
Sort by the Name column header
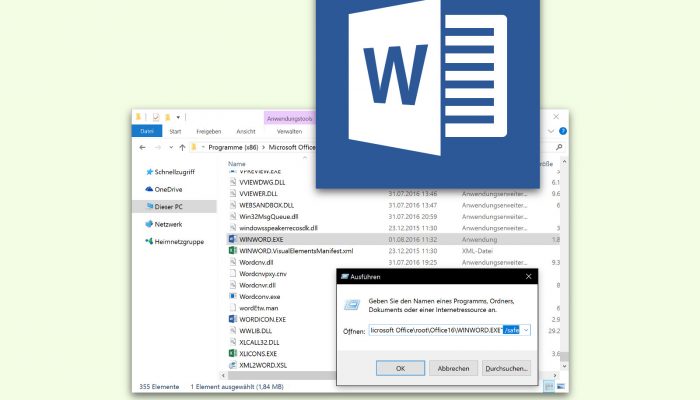click(x=237, y=164)
